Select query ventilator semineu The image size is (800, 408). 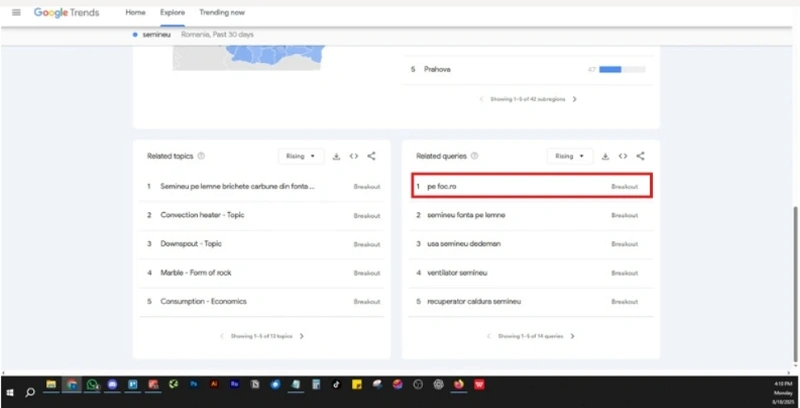(531, 273)
